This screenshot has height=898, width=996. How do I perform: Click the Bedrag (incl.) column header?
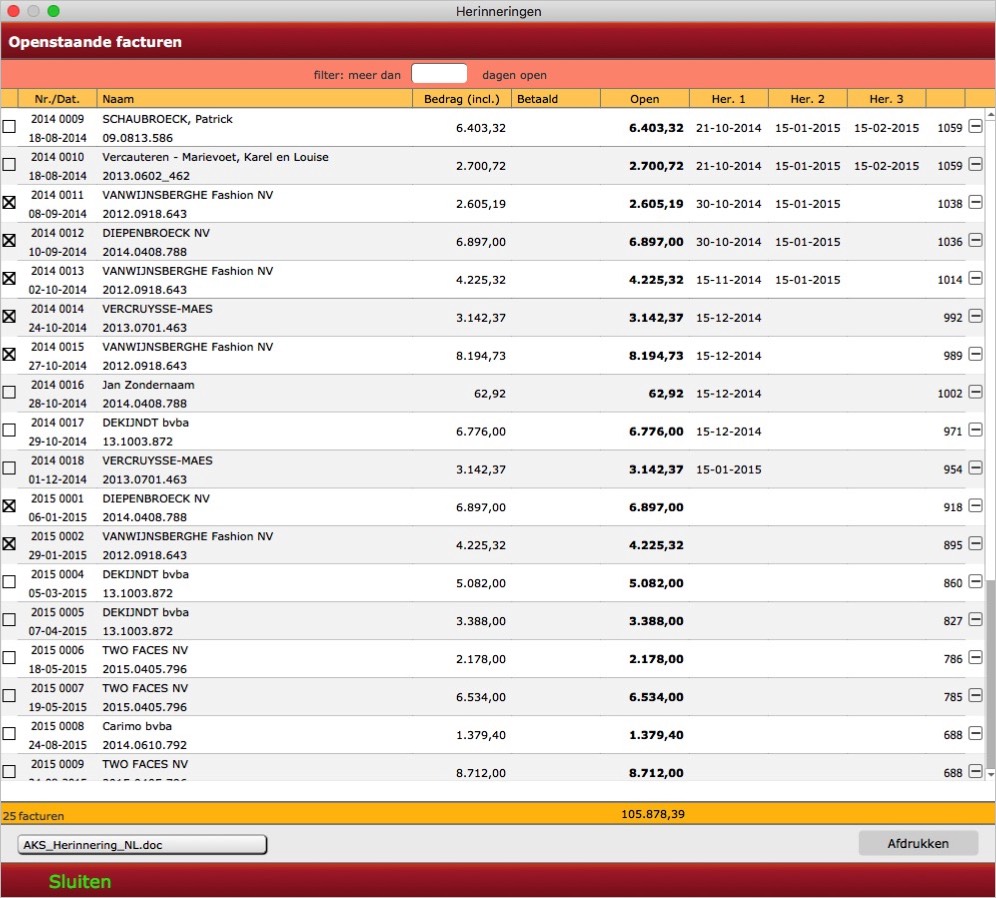click(x=462, y=99)
